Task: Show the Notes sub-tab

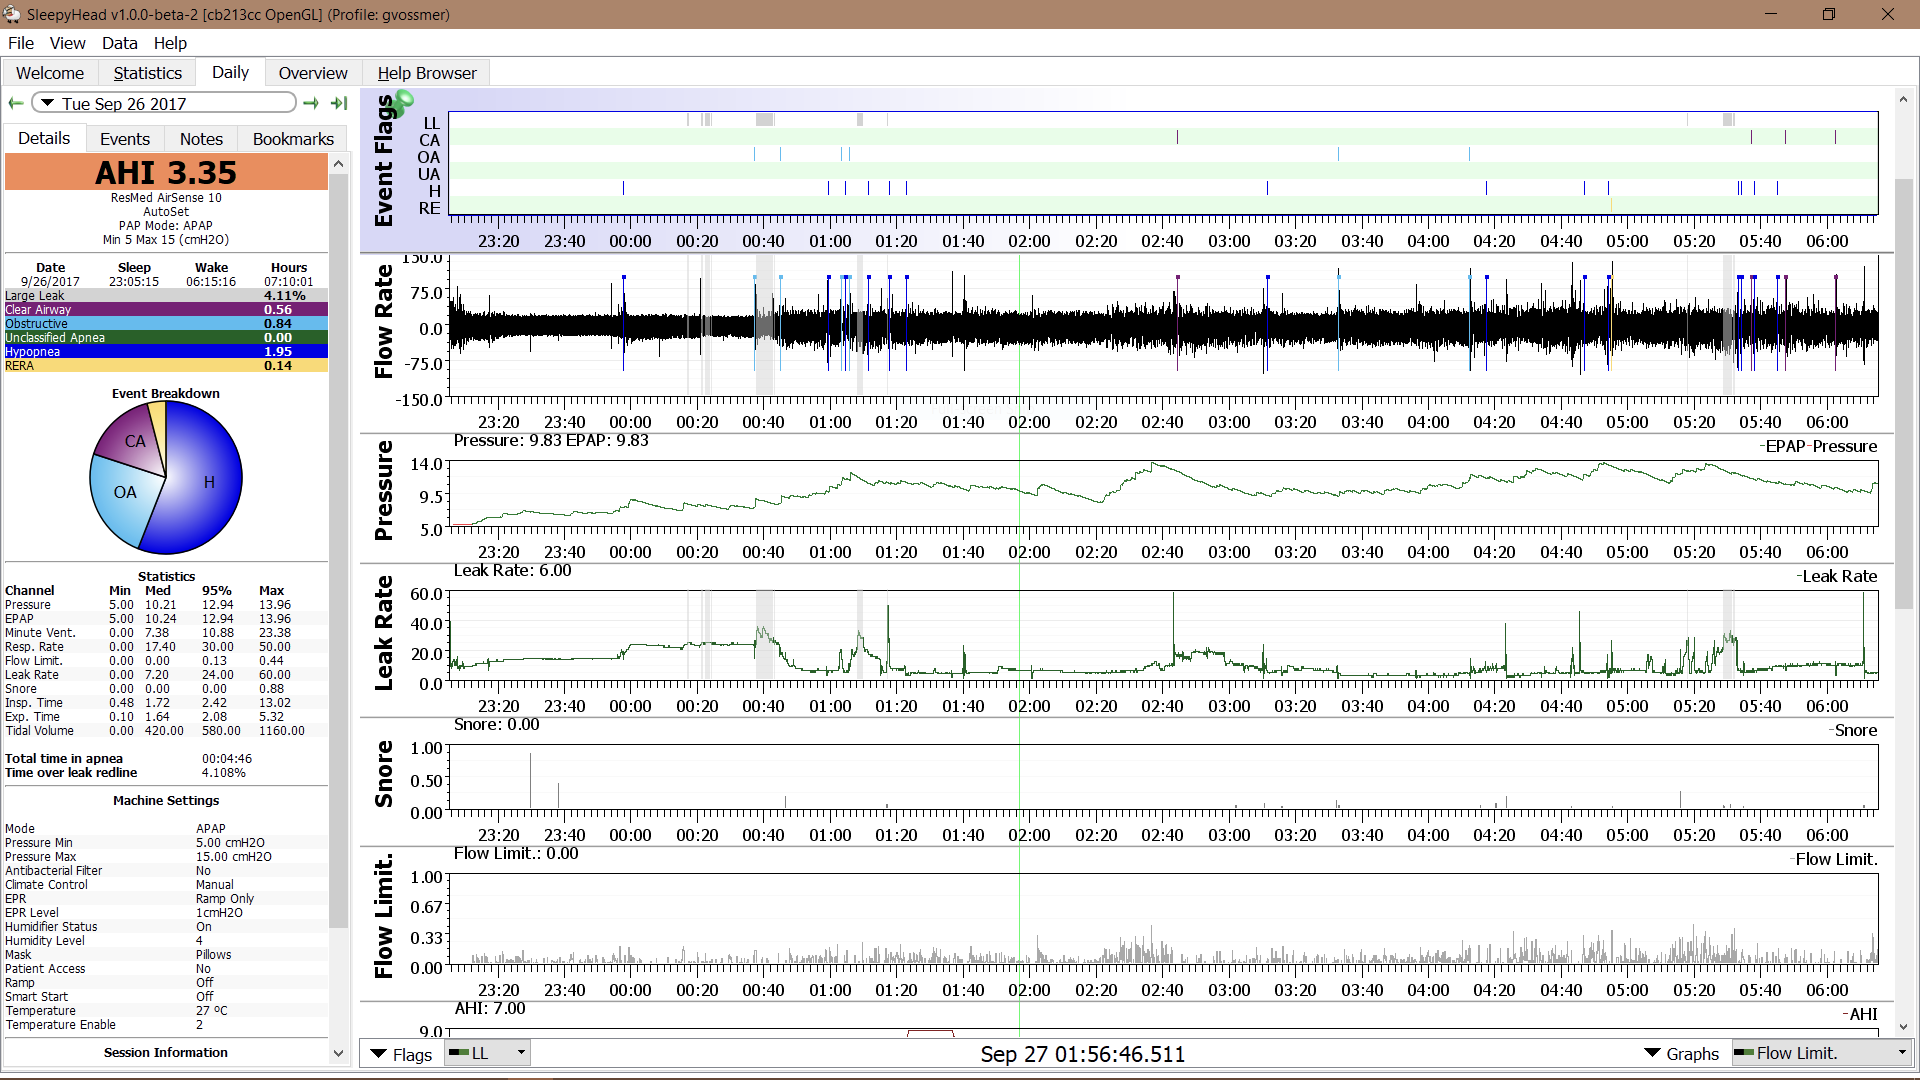Action: (201, 139)
